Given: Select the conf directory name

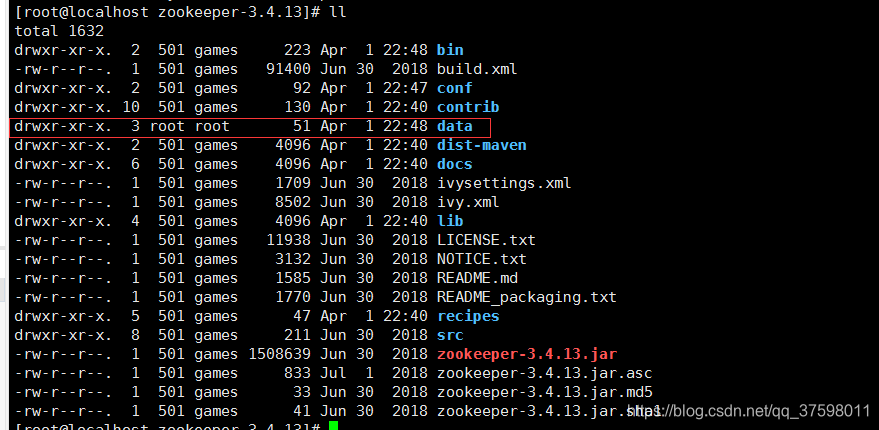Looking at the screenshot, I should coord(455,88).
